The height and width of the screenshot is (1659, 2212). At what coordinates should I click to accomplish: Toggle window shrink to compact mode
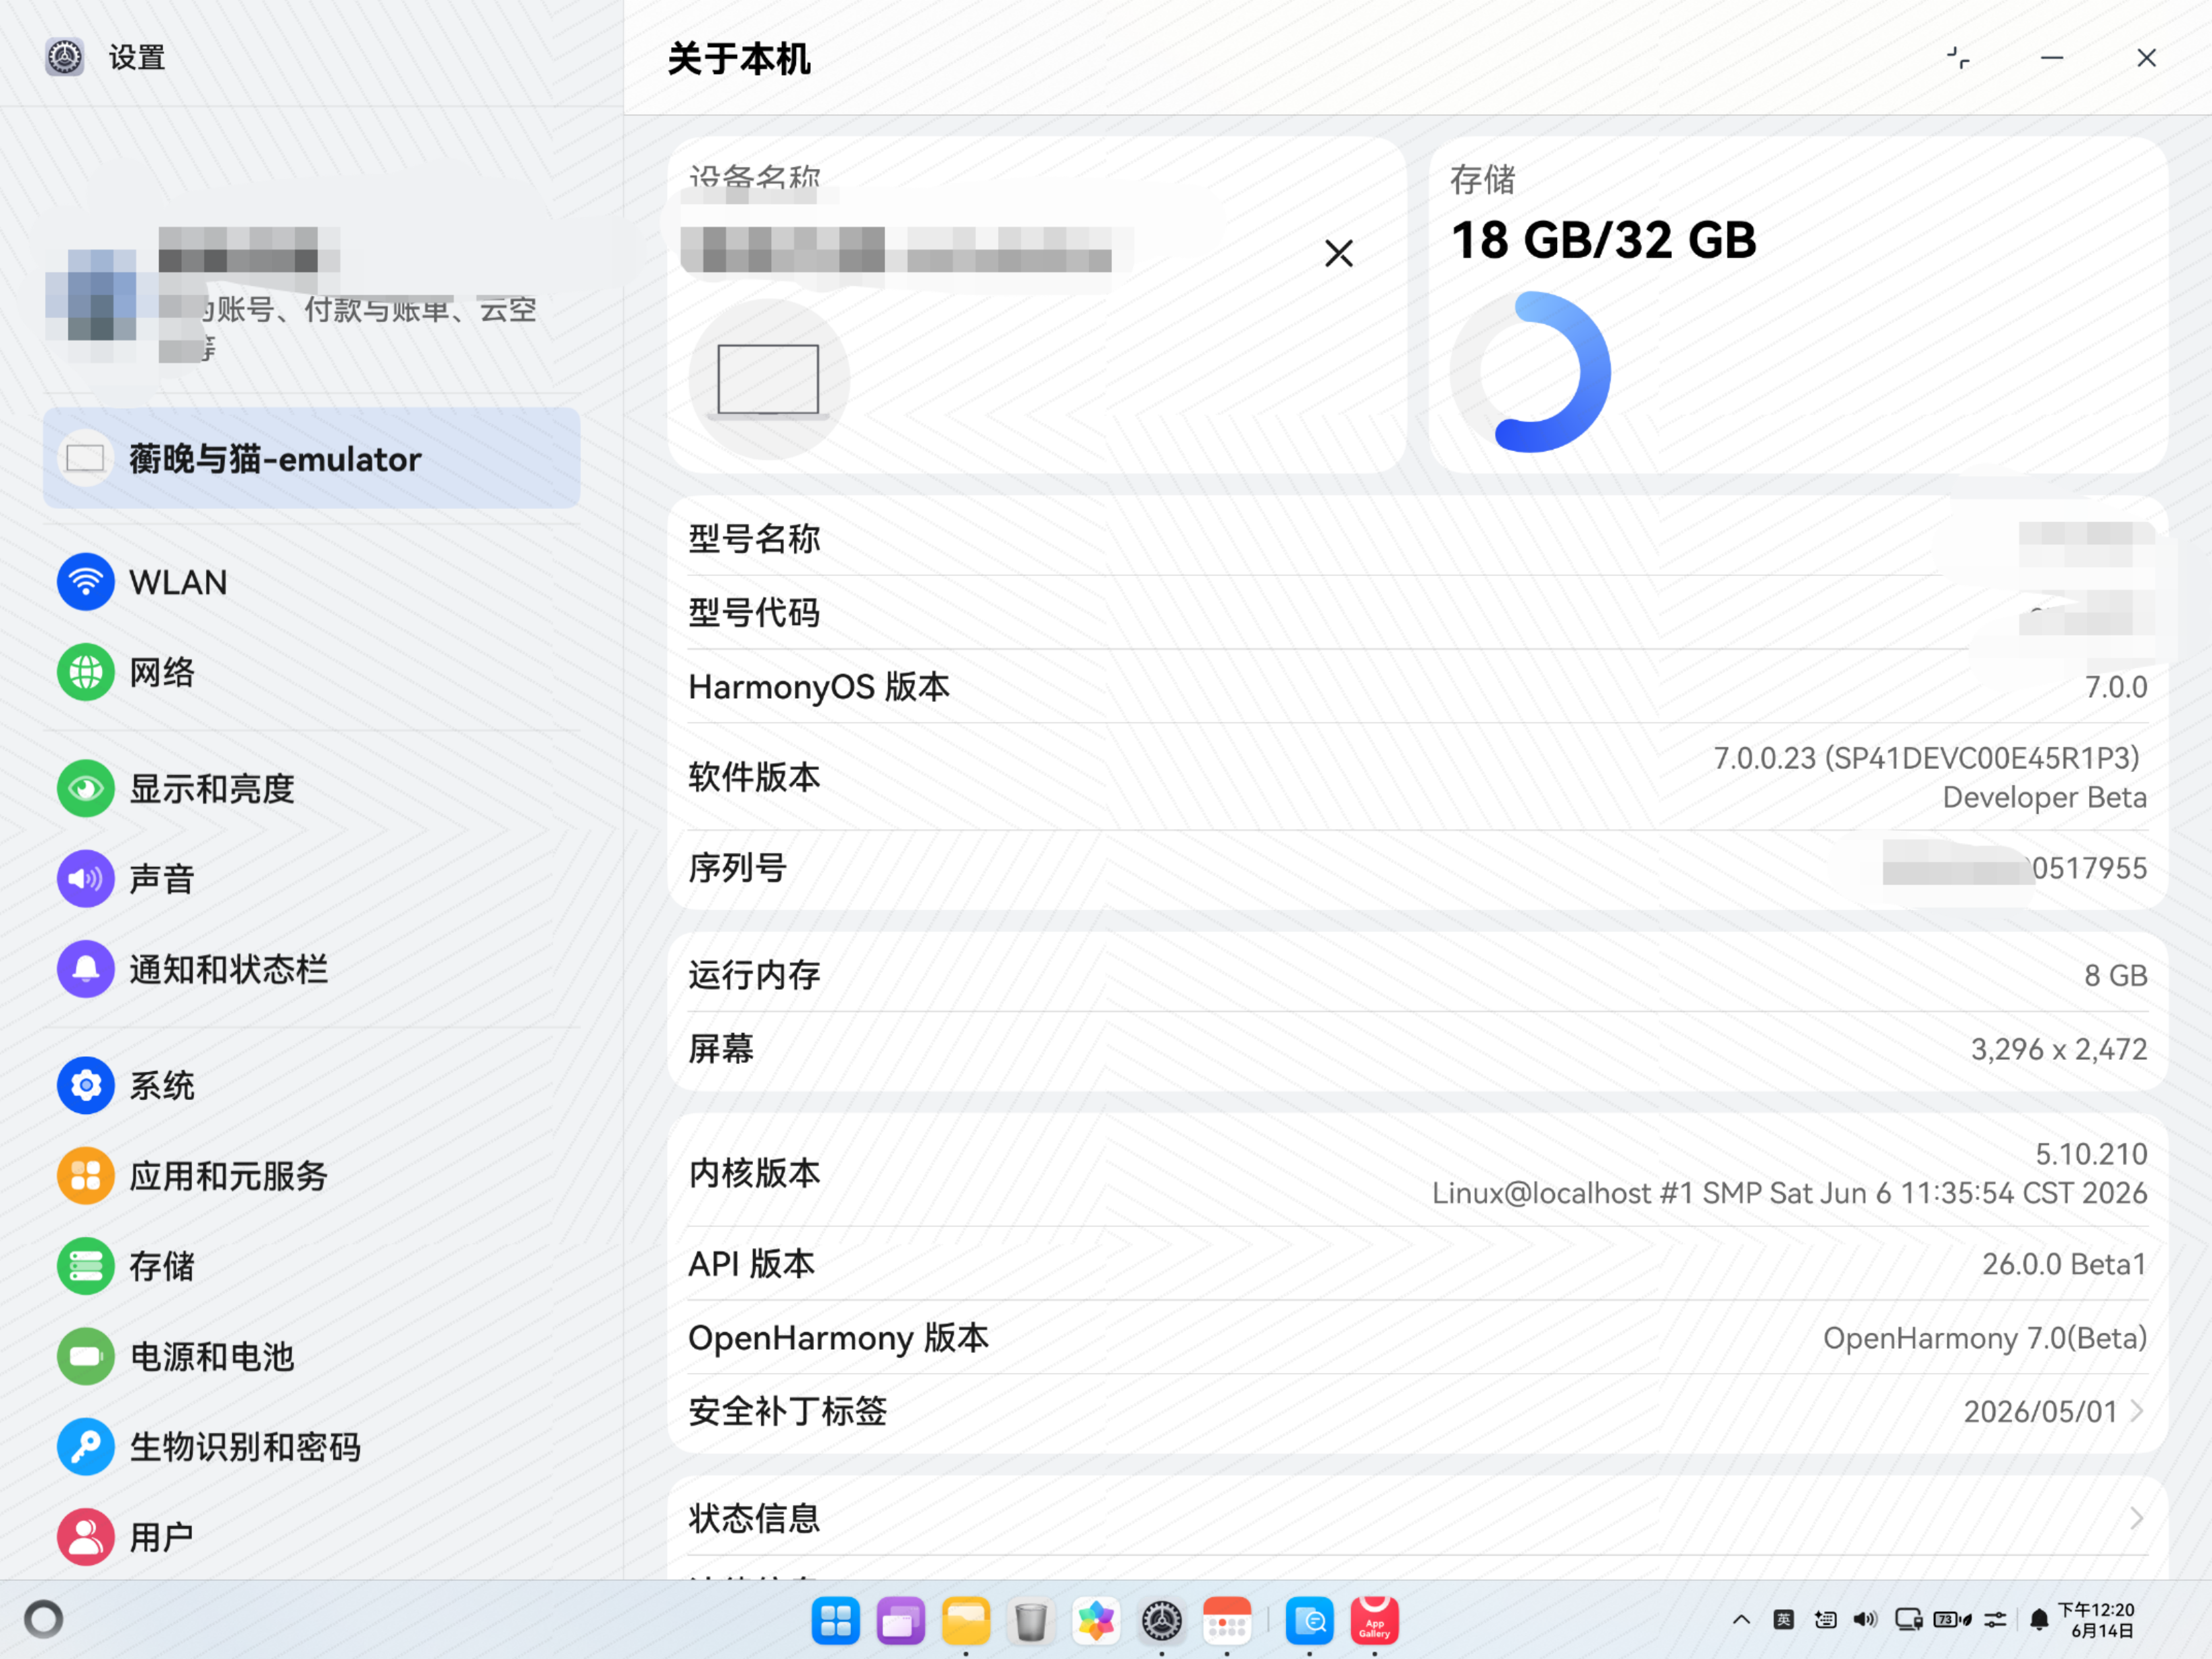[1958, 58]
